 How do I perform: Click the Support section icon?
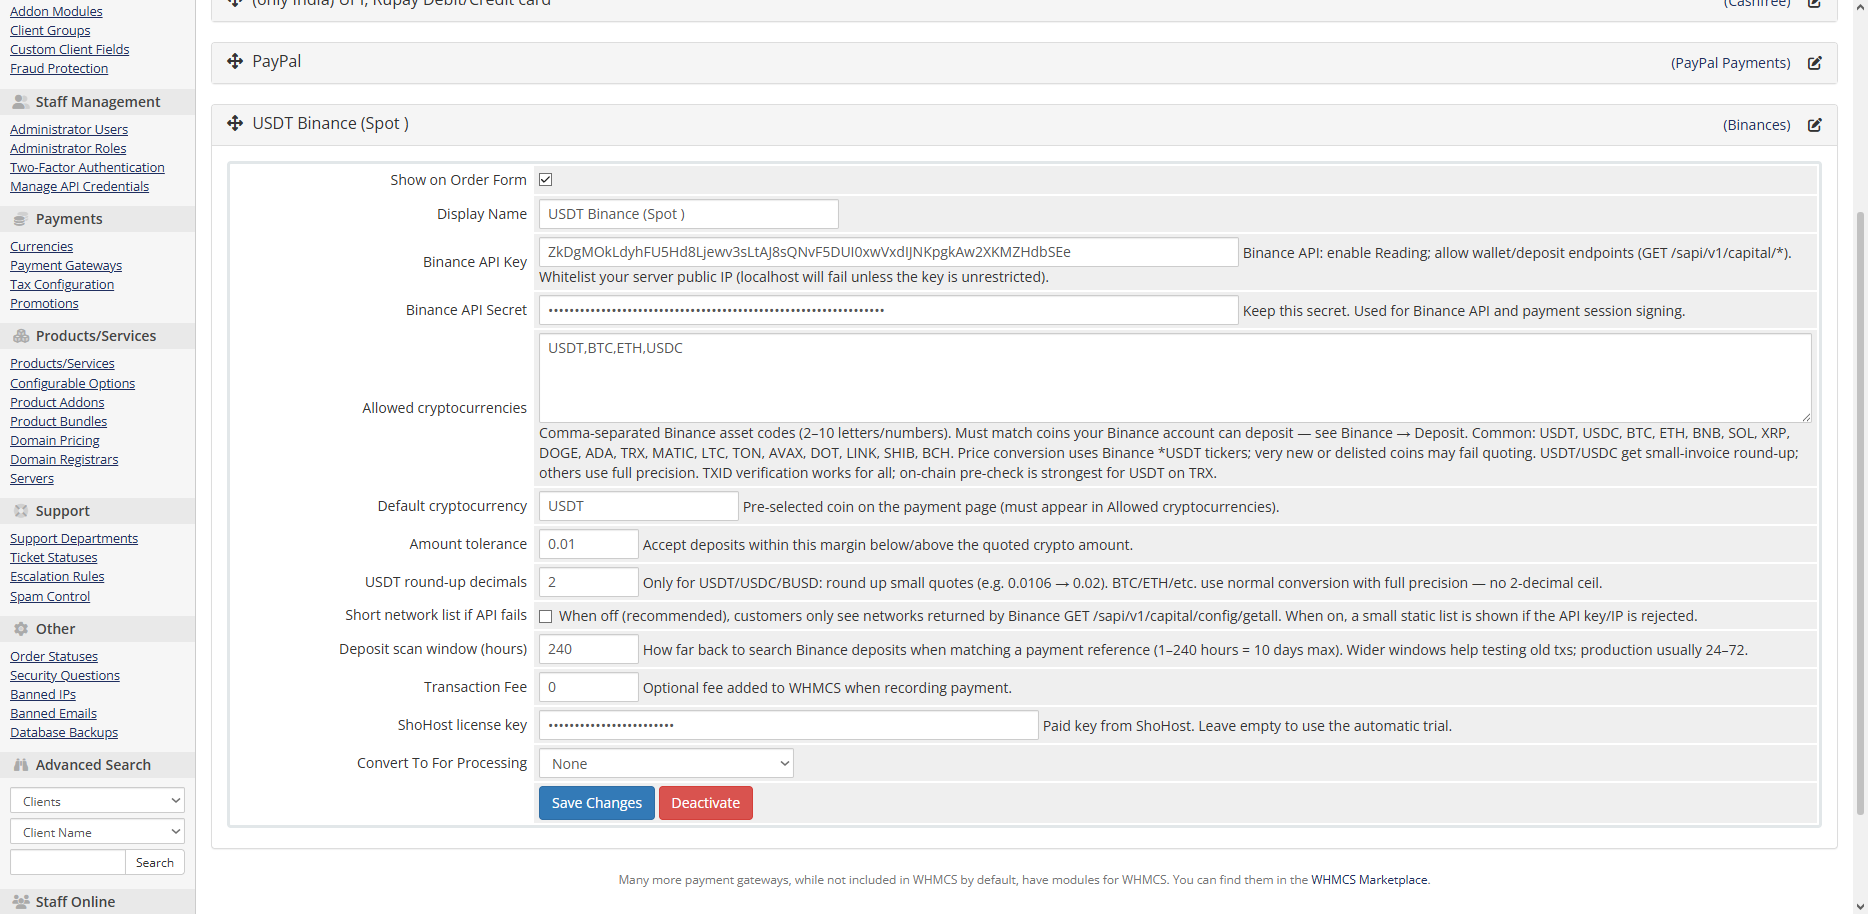(x=20, y=511)
